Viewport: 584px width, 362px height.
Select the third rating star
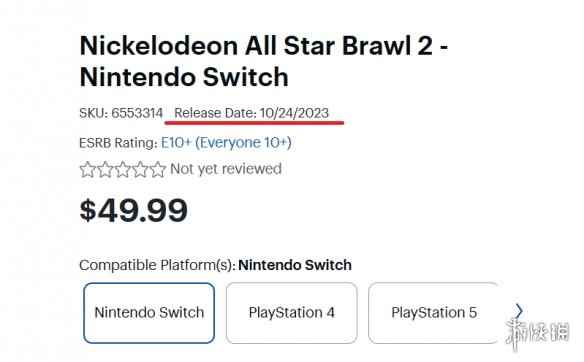pyautogui.click(x=123, y=169)
